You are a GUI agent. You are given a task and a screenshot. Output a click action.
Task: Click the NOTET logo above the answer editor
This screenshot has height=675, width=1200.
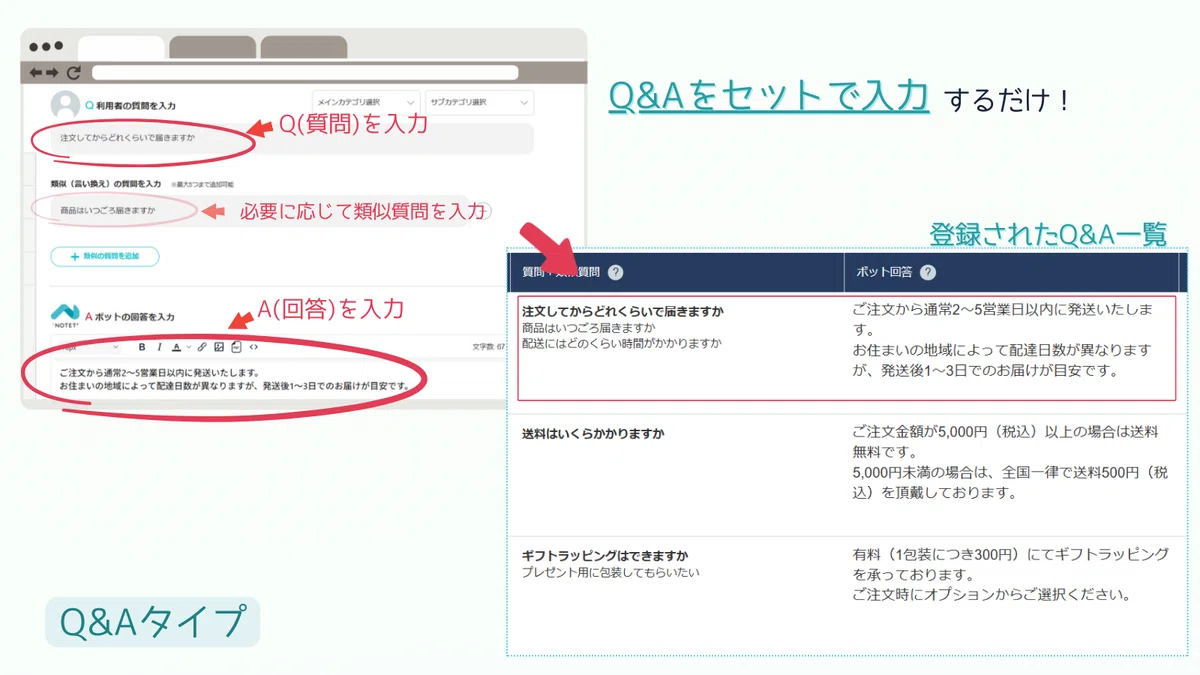click(65, 317)
